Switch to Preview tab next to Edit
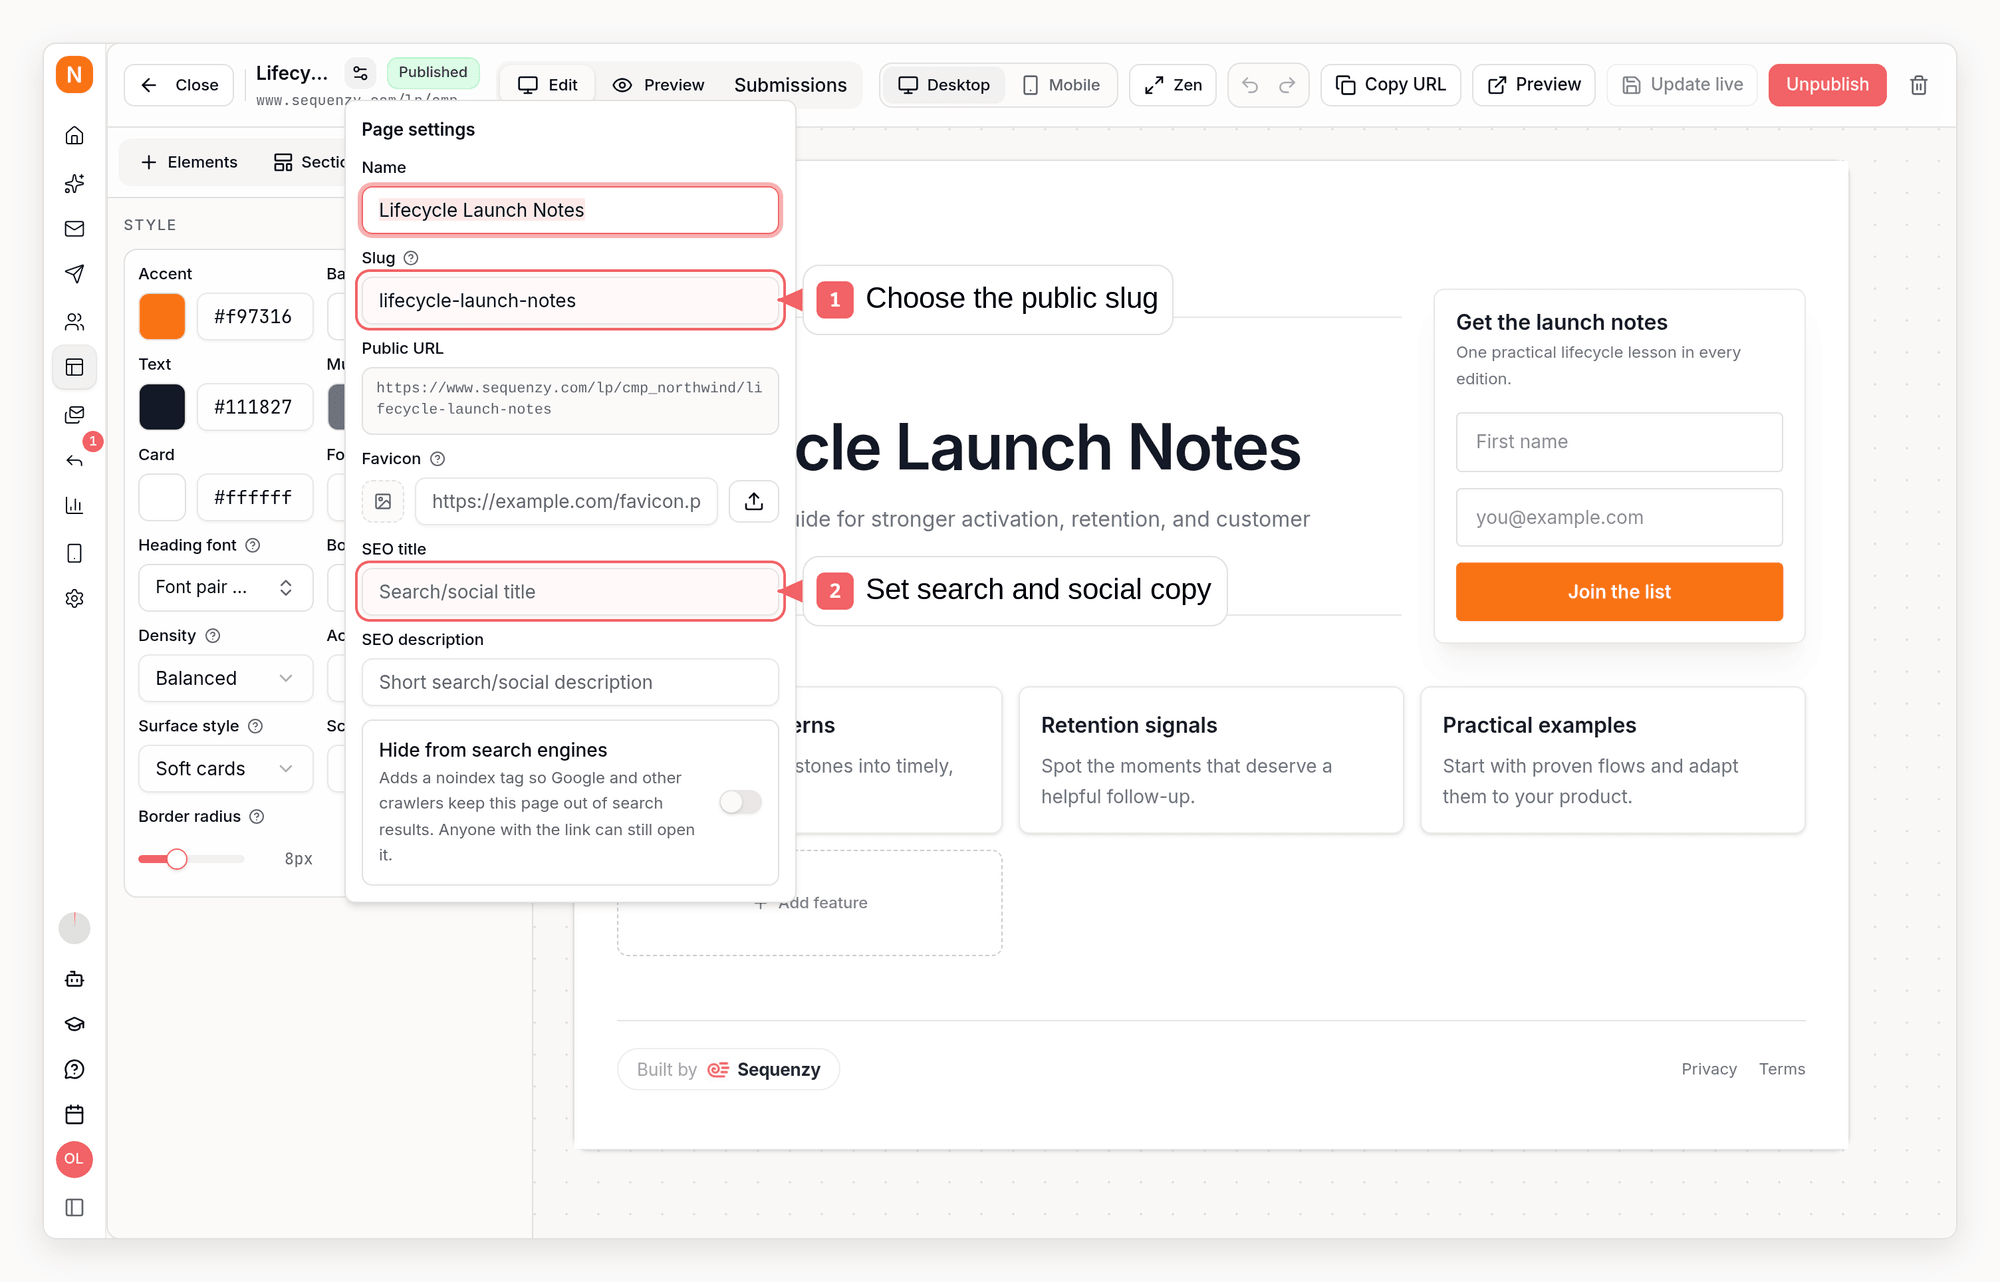This screenshot has height=1282, width=2000. pos(659,85)
